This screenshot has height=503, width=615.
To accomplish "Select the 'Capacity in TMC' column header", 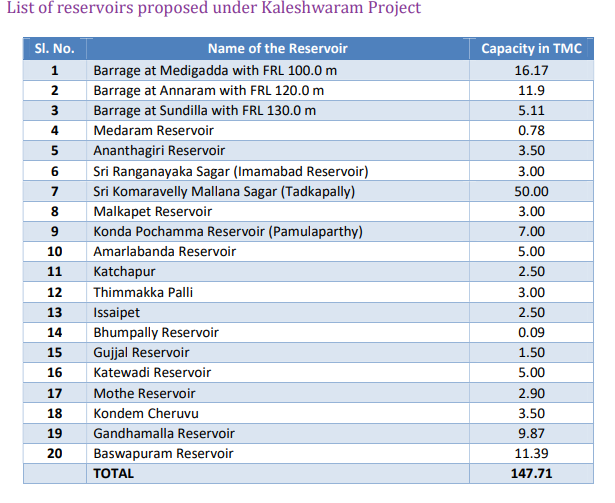I will 530,49.
